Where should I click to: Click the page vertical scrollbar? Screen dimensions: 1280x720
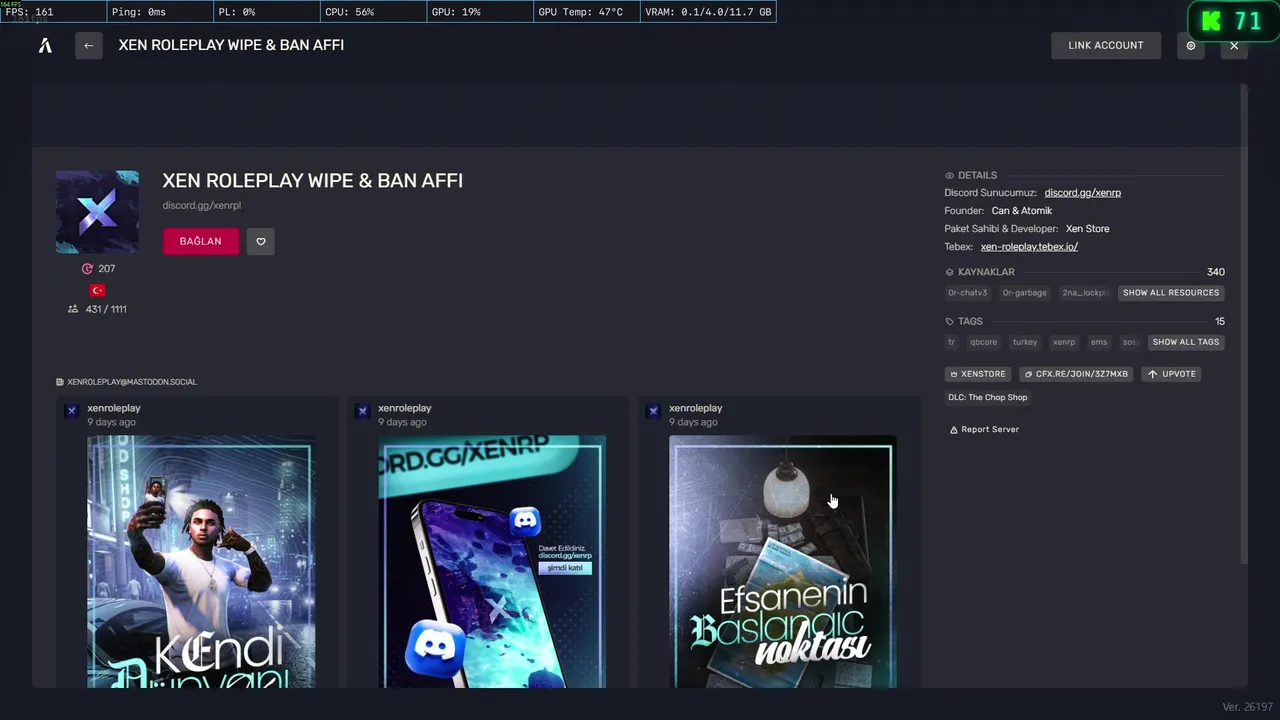coord(1244,325)
